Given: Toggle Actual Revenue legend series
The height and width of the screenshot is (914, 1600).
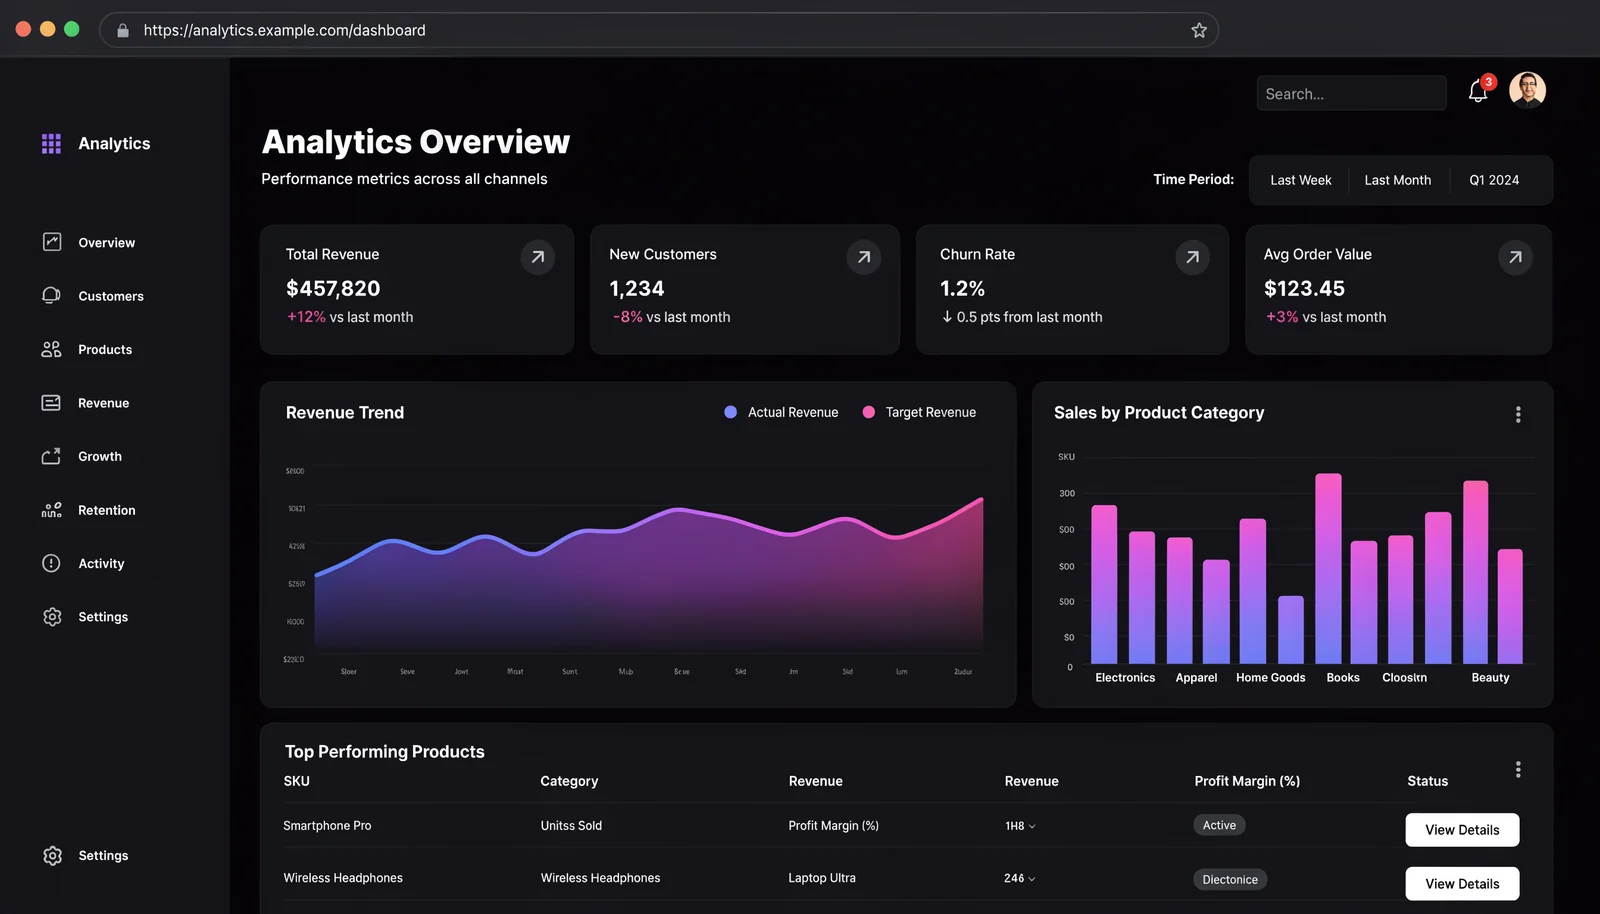Looking at the screenshot, I should click(781, 412).
